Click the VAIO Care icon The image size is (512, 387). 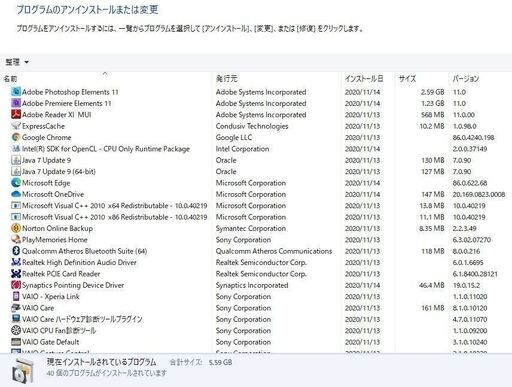[x=16, y=308]
